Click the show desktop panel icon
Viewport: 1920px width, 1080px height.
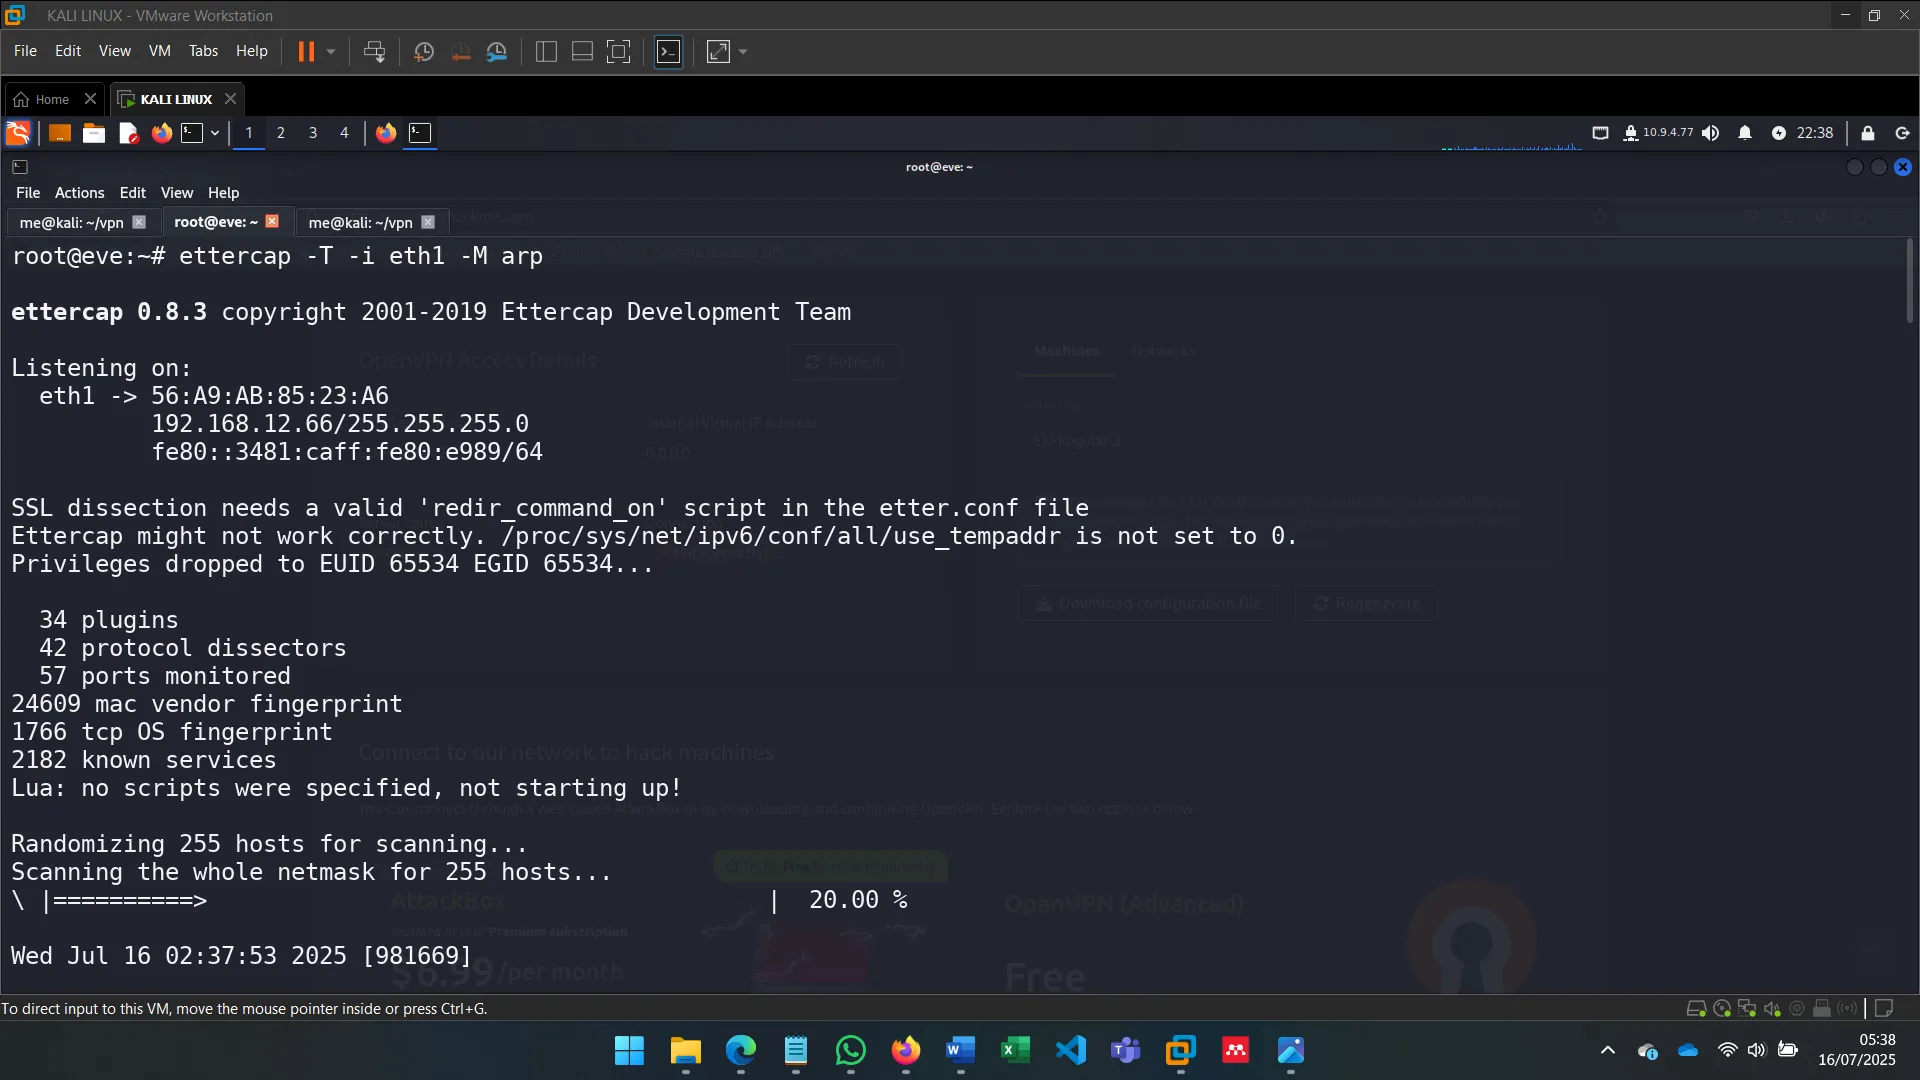(60, 133)
